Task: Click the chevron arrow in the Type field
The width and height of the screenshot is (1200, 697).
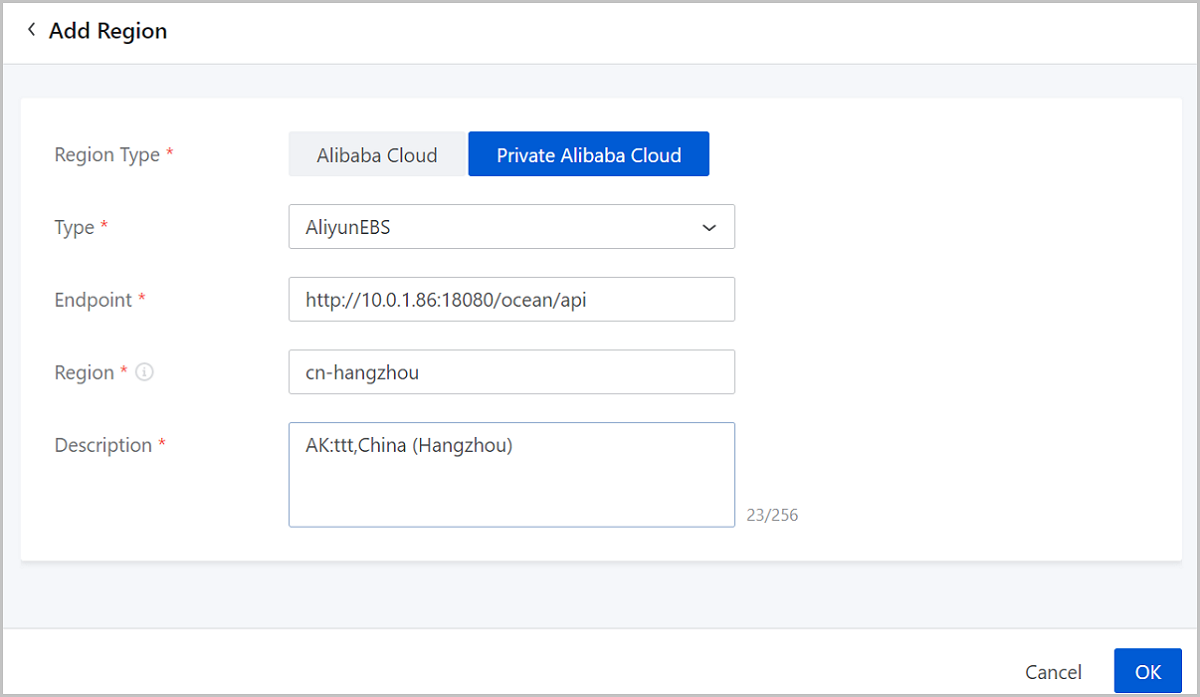Action: pos(709,228)
